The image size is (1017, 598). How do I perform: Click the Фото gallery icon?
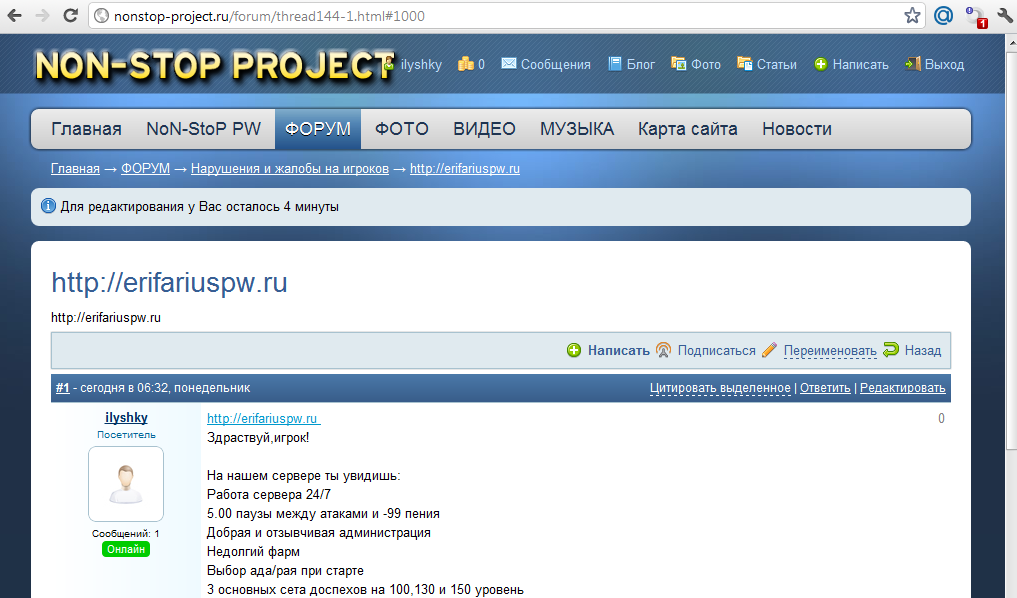click(x=678, y=64)
